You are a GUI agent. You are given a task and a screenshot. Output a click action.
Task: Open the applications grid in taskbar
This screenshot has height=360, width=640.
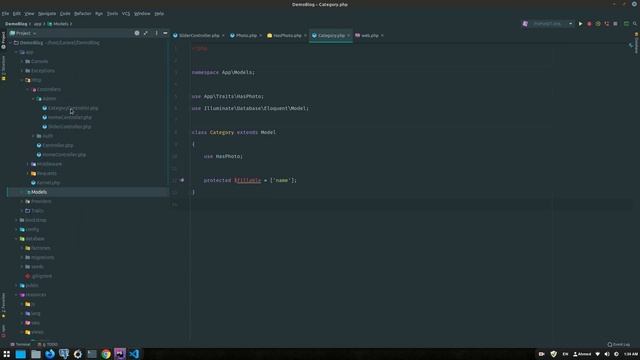[x=7, y=354]
